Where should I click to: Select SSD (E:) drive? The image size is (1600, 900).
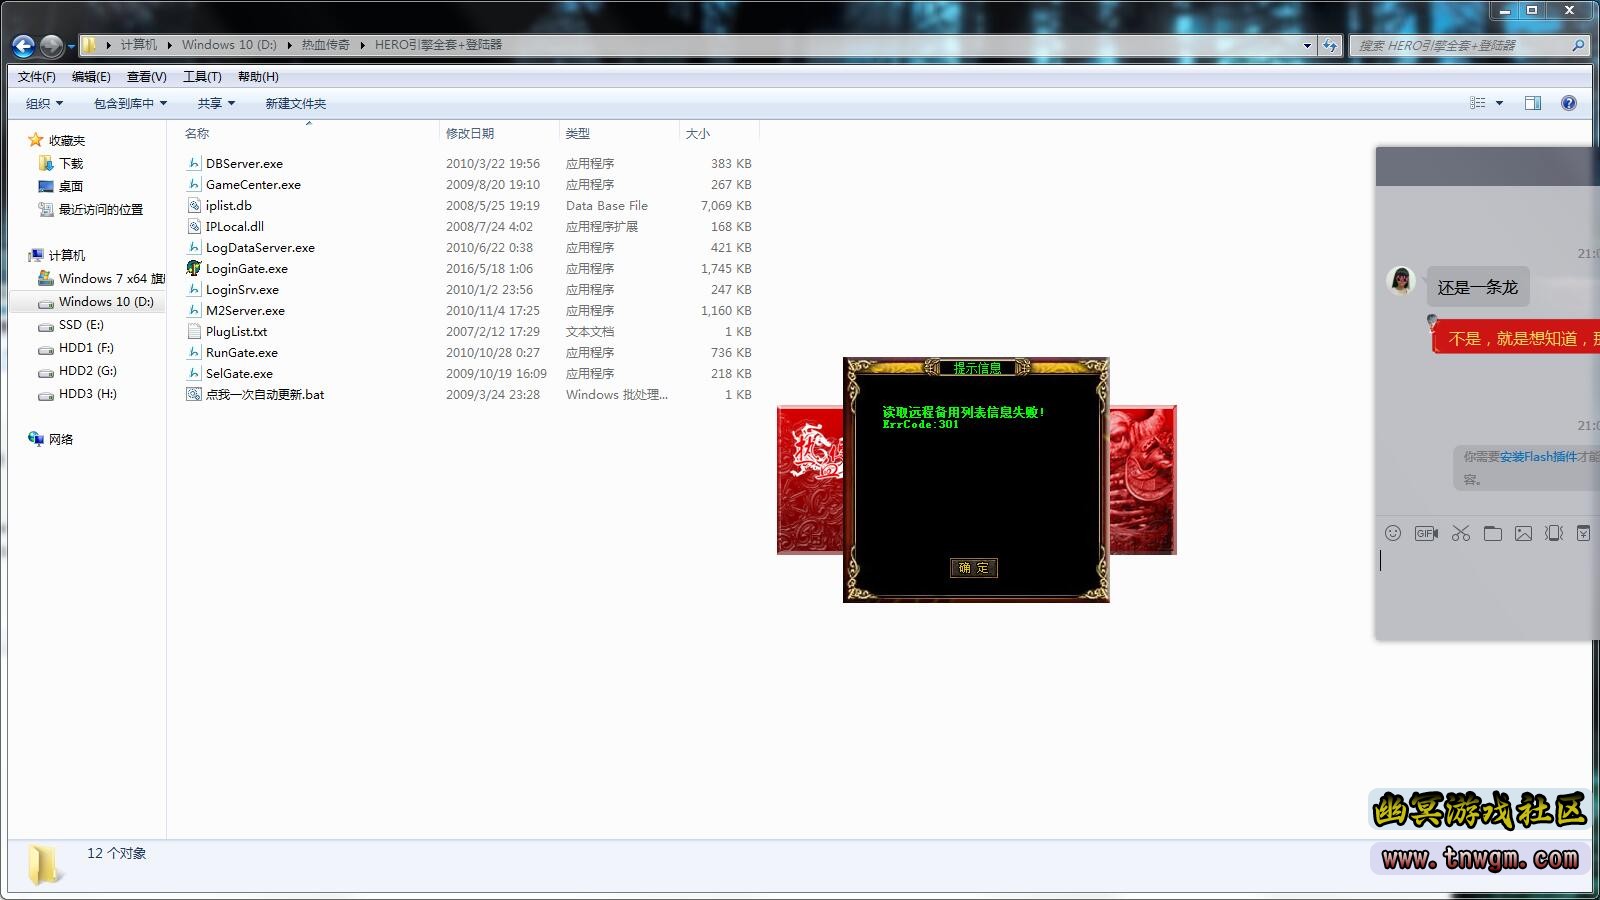(x=81, y=324)
